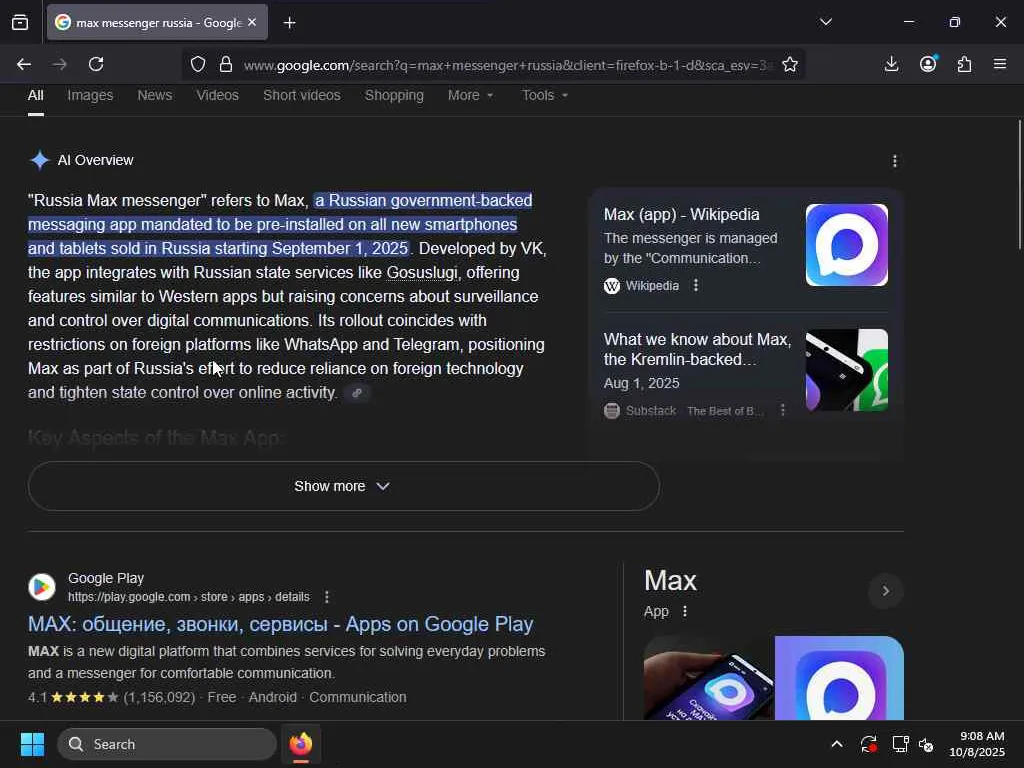The height and width of the screenshot is (768, 1024).
Task: Click the AI Overview sparkle icon
Action: pyautogui.click(x=40, y=160)
